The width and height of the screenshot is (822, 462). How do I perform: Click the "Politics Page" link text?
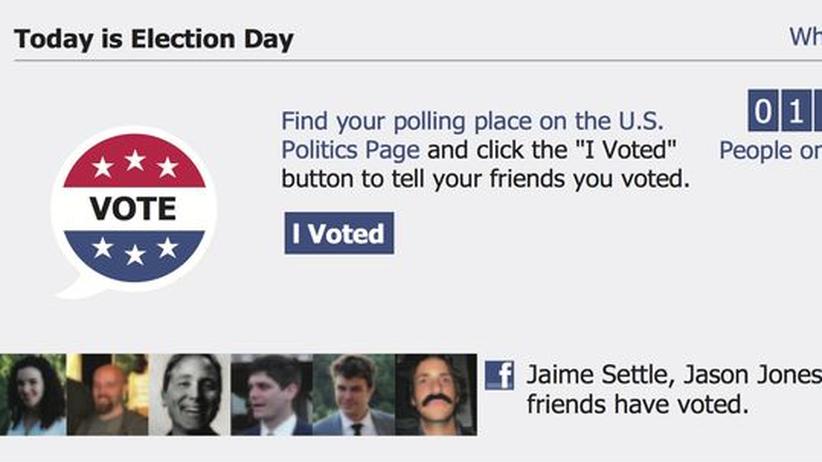350,151
